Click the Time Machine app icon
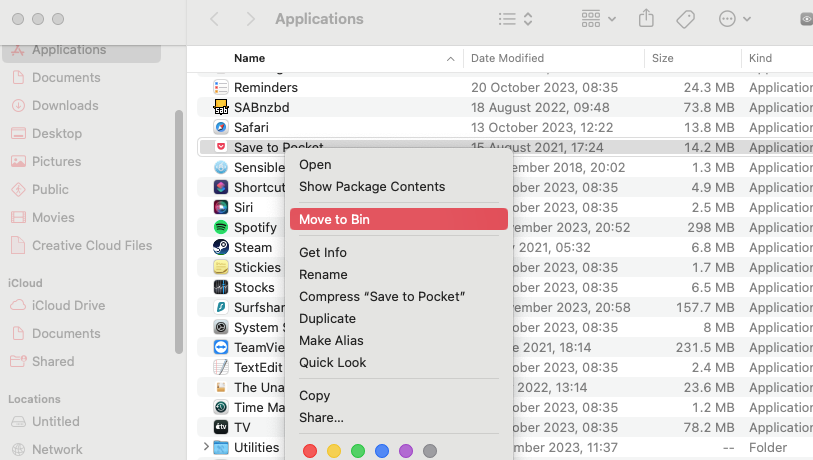 pos(221,408)
